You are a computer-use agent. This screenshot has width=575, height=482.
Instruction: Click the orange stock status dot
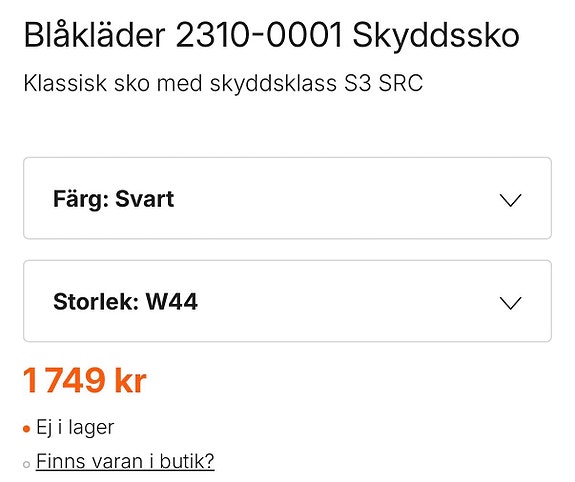tap(26, 429)
